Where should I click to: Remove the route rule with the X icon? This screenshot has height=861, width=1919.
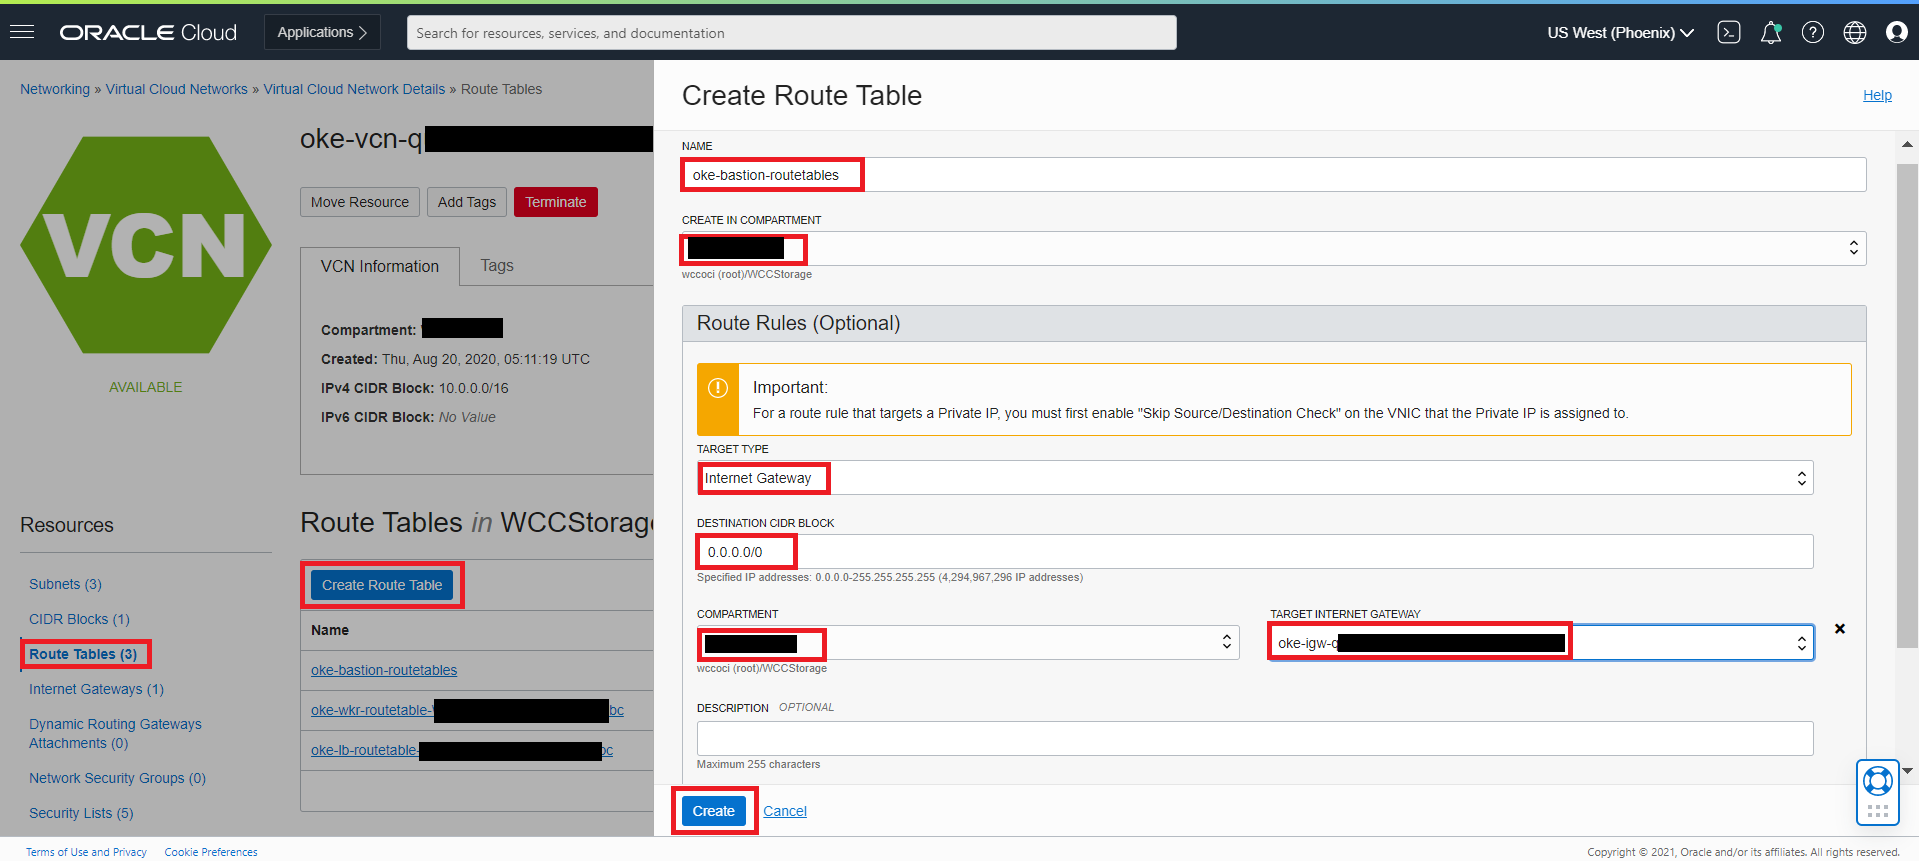pyautogui.click(x=1840, y=629)
